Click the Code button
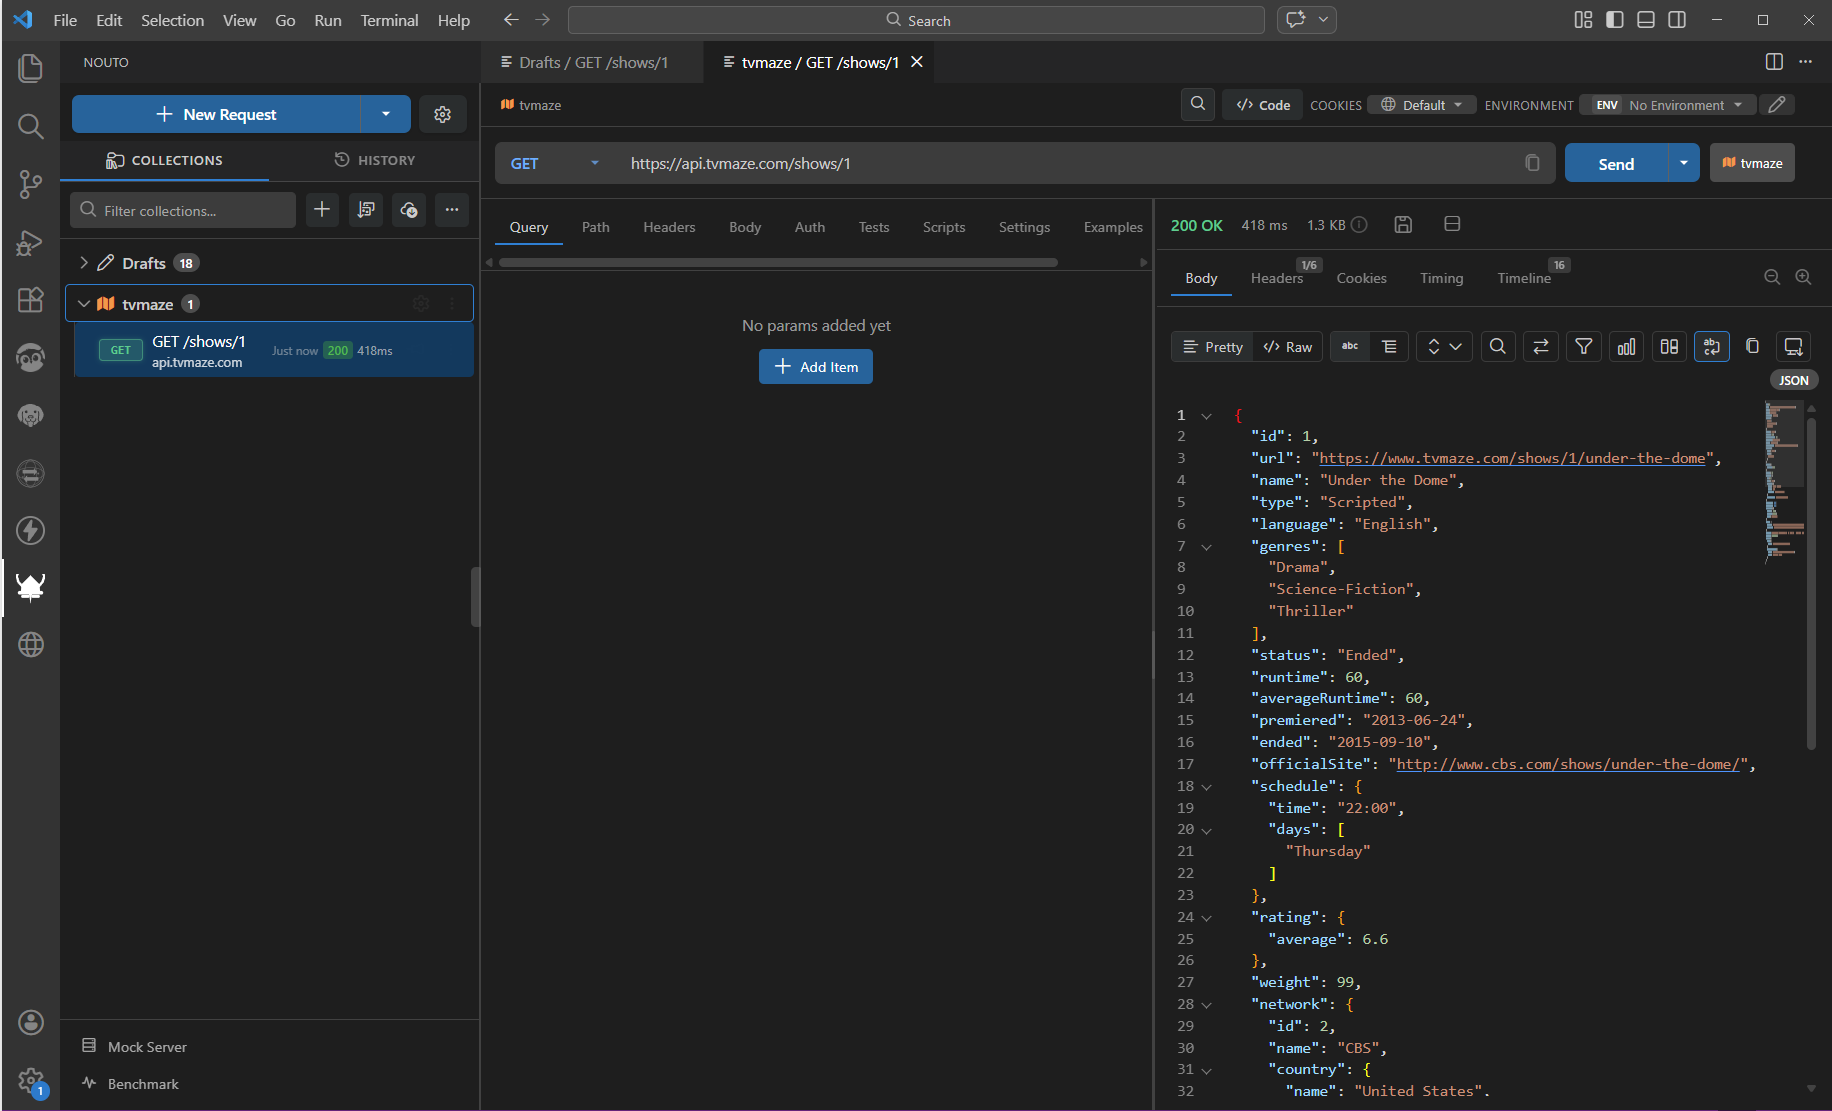The height and width of the screenshot is (1111, 1832). [x=1264, y=105]
